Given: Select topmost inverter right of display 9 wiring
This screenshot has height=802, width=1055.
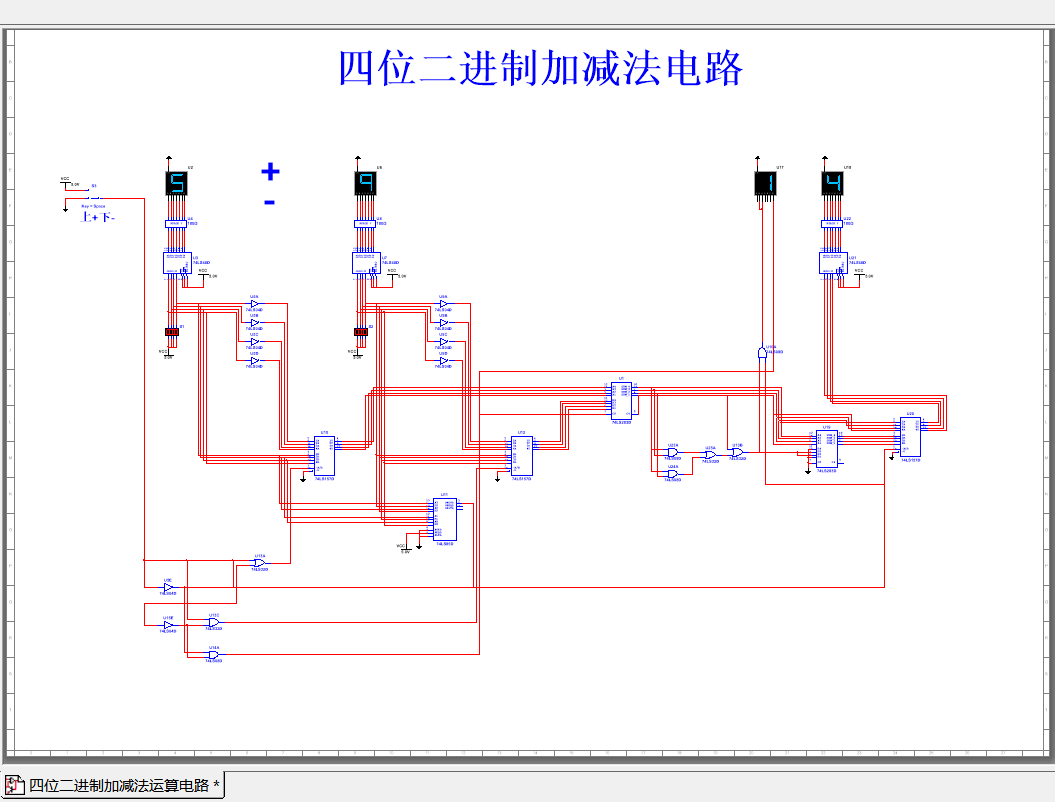Looking at the screenshot, I should [x=444, y=304].
